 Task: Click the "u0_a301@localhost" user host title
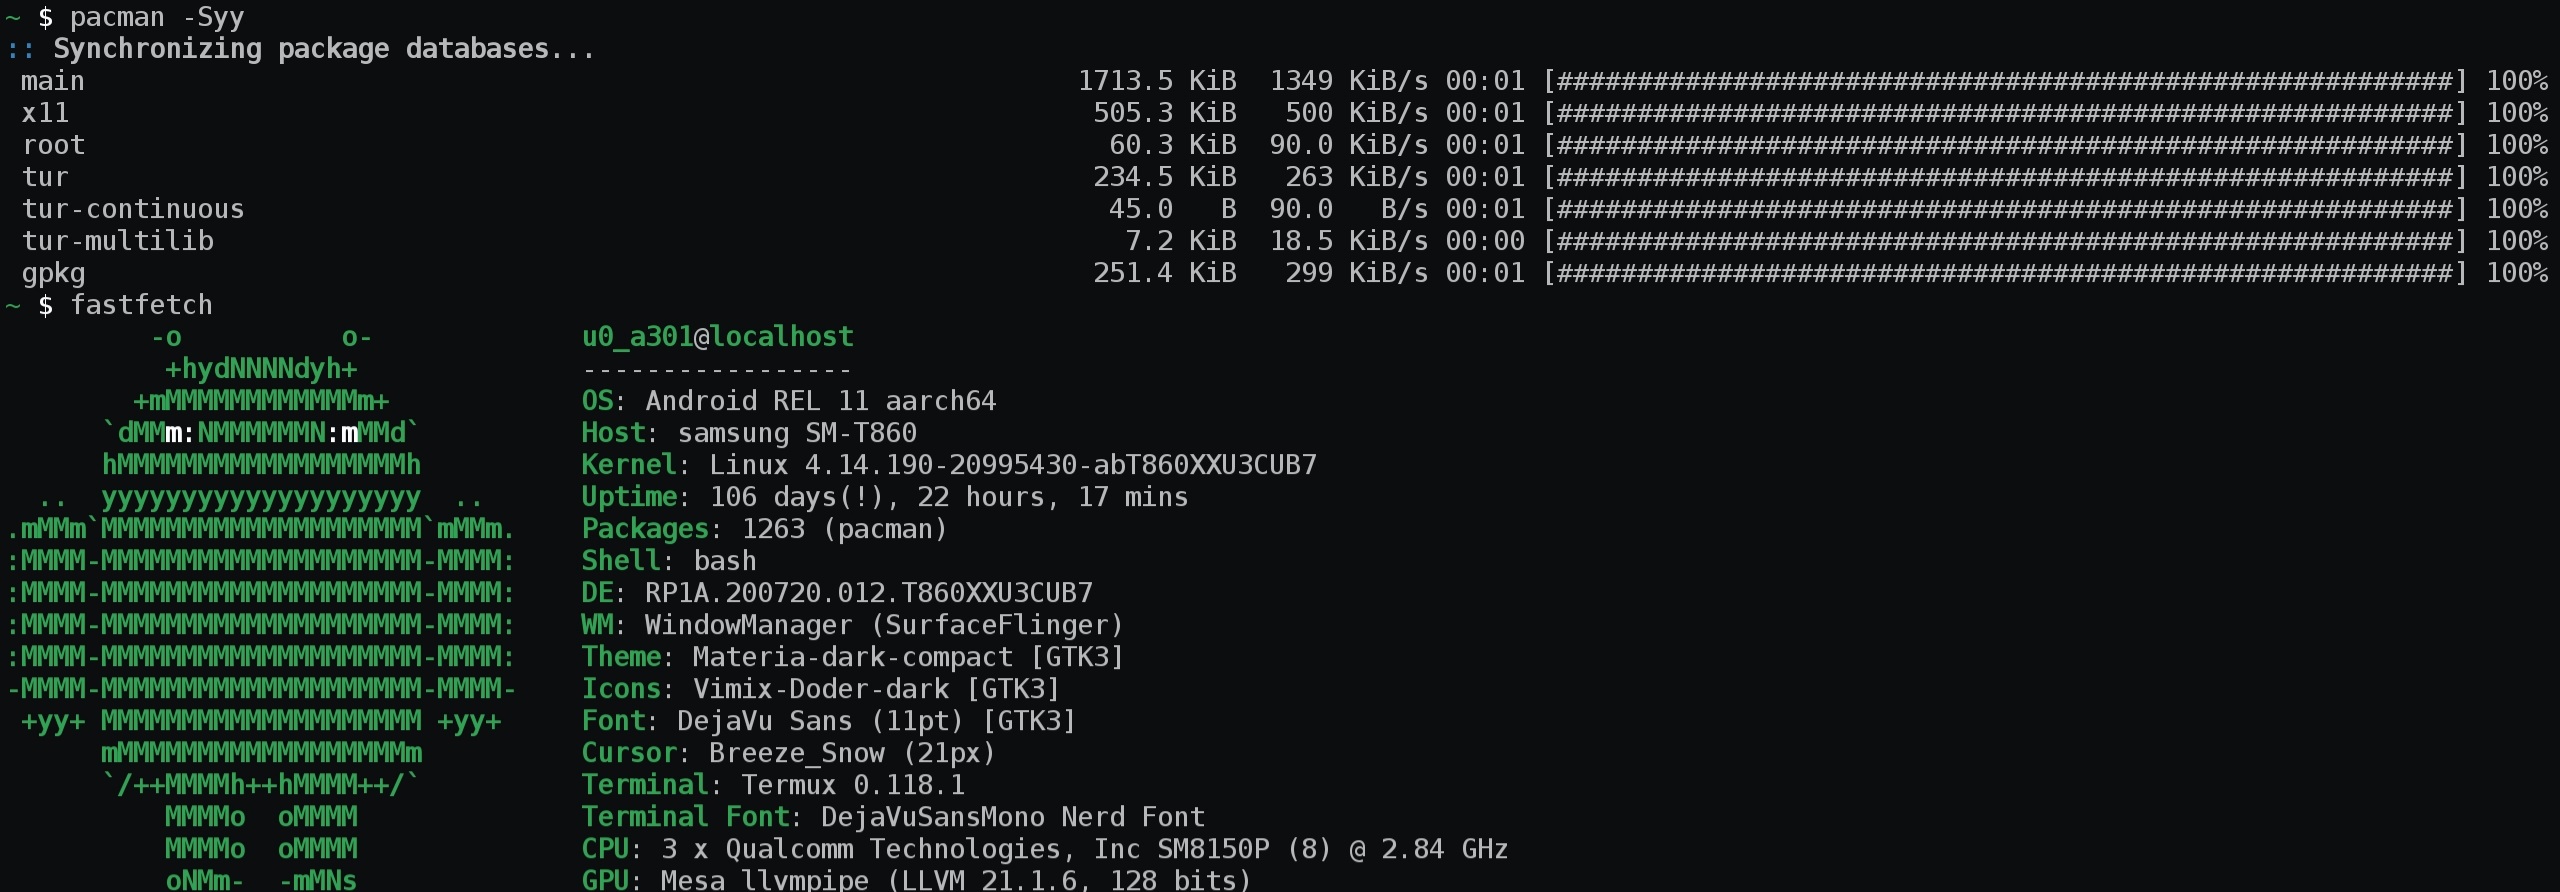click(x=717, y=337)
